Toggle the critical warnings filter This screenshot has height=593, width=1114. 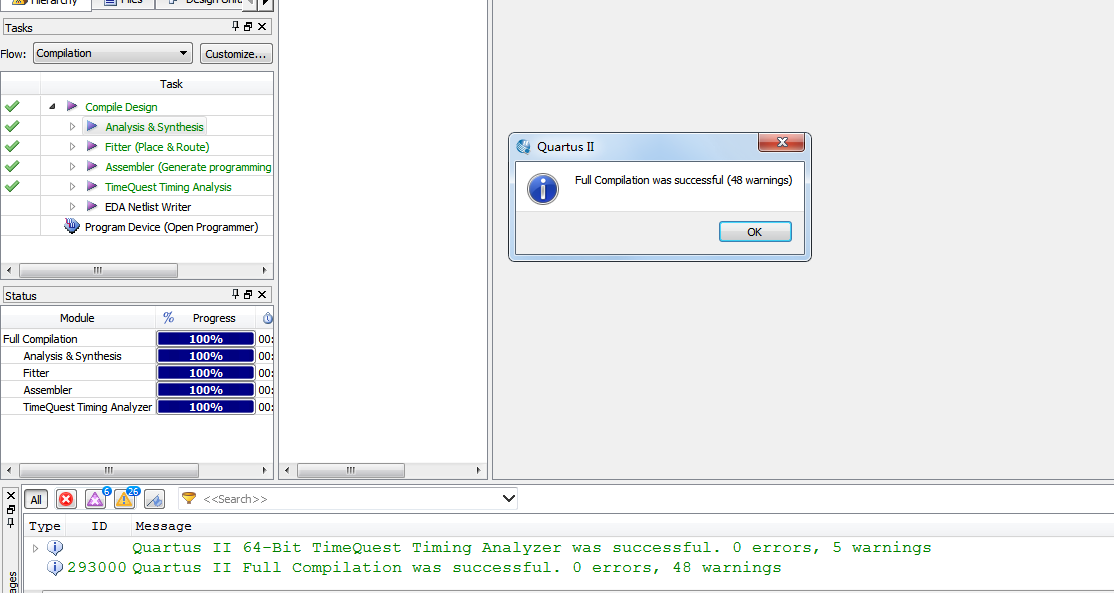point(96,498)
